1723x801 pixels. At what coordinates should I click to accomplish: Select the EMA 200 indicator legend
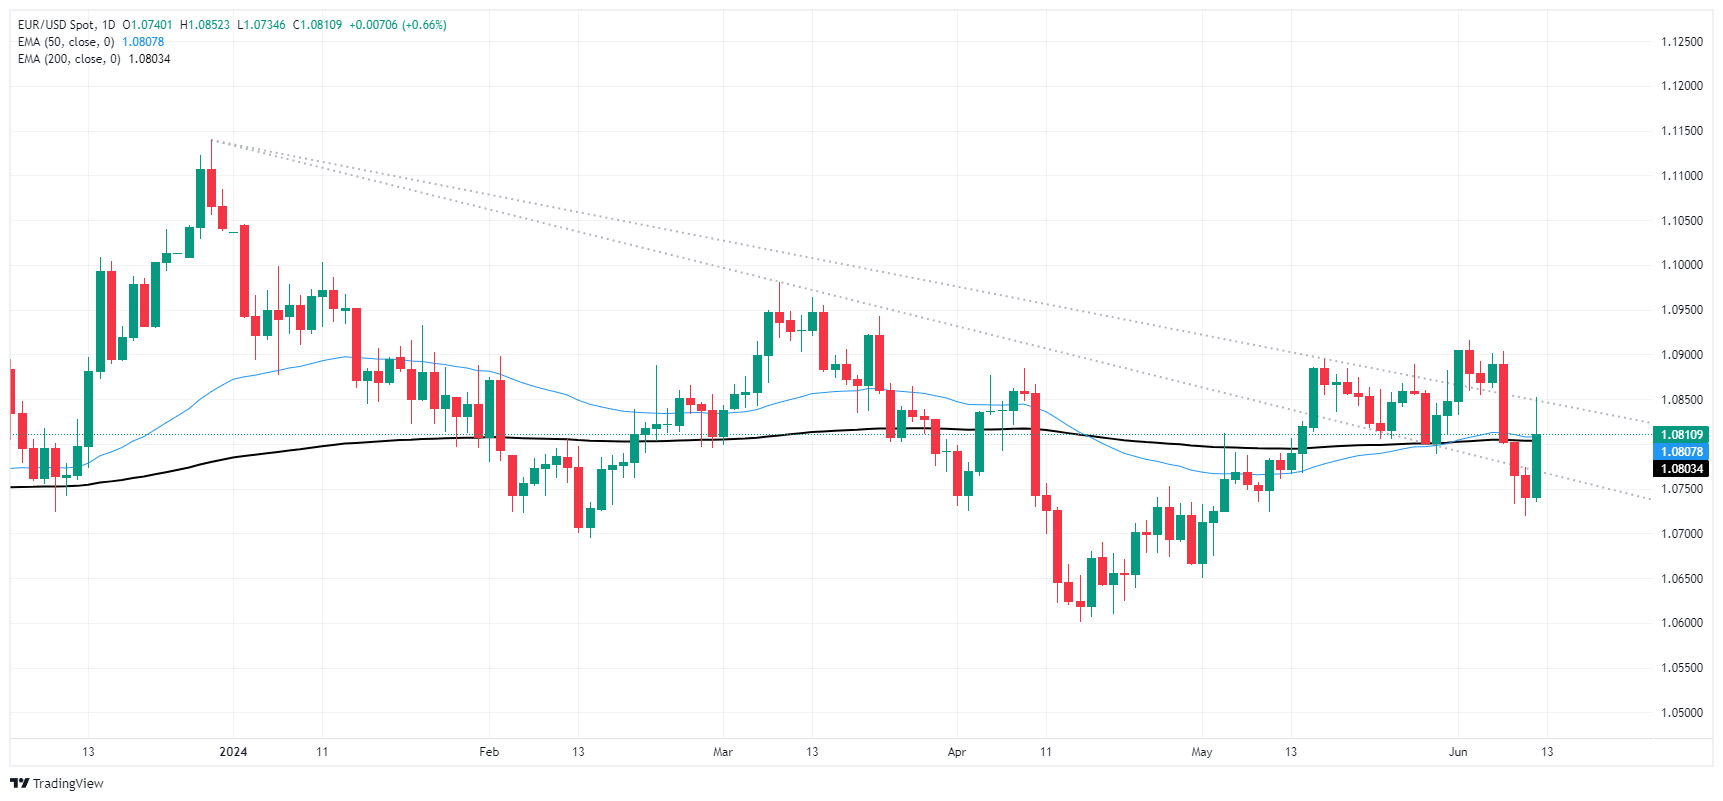69,59
